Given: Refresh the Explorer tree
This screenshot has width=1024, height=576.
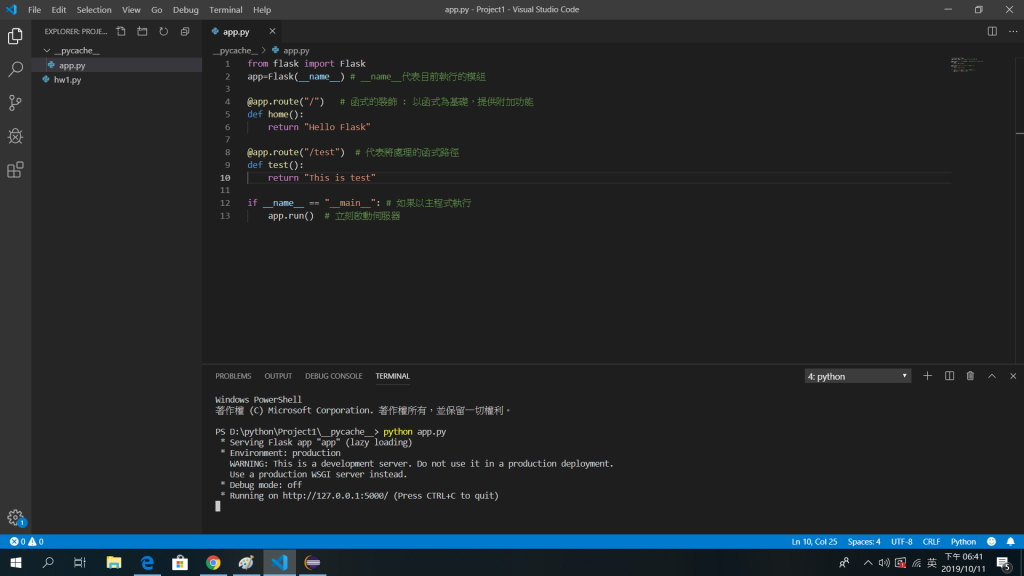Looking at the screenshot, I should pyautogui.click(x=163, y=31).
